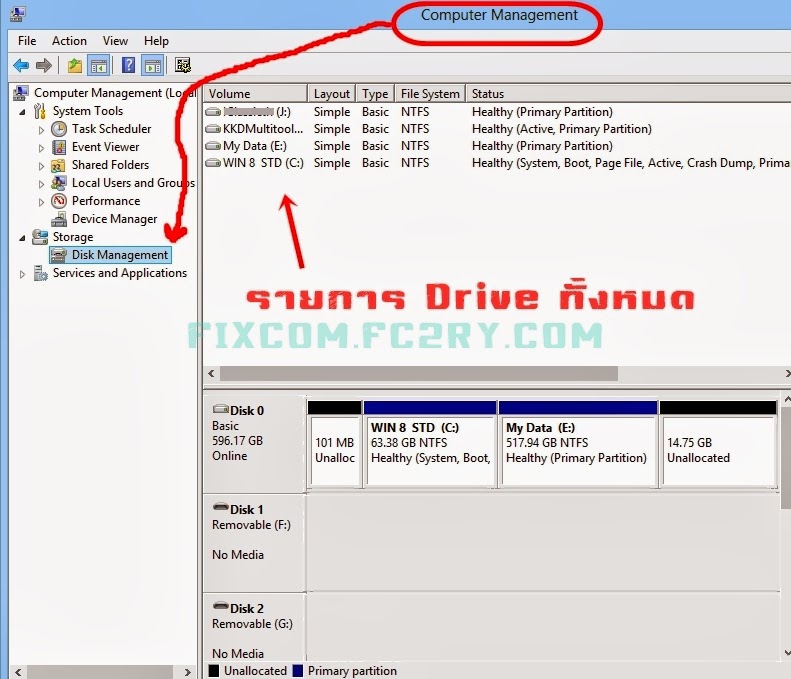The height and width of the screenshot is (679, 791).
Task: Click the Computer Management title bar icon
Action: pos(18,14)
